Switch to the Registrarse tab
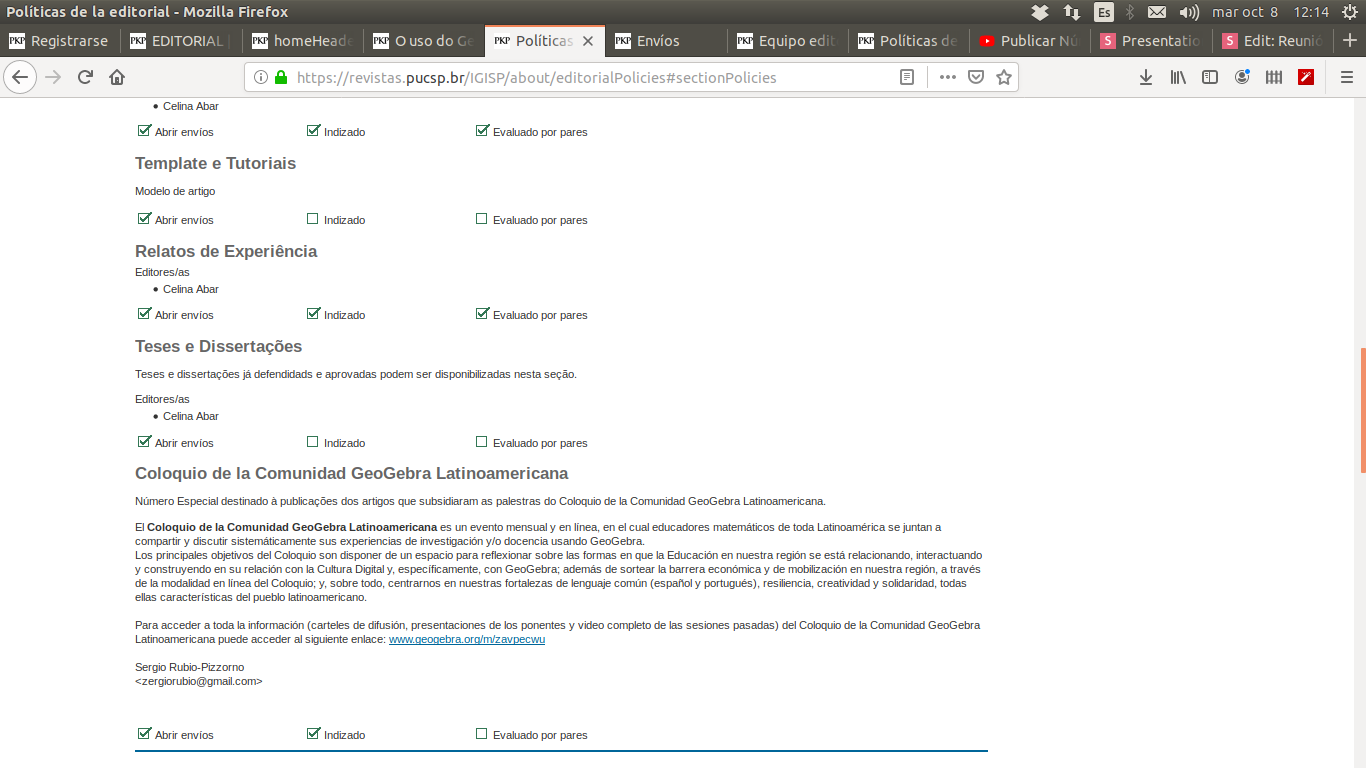The width and height of the screenshot is (1366, 768). [60, 41]
